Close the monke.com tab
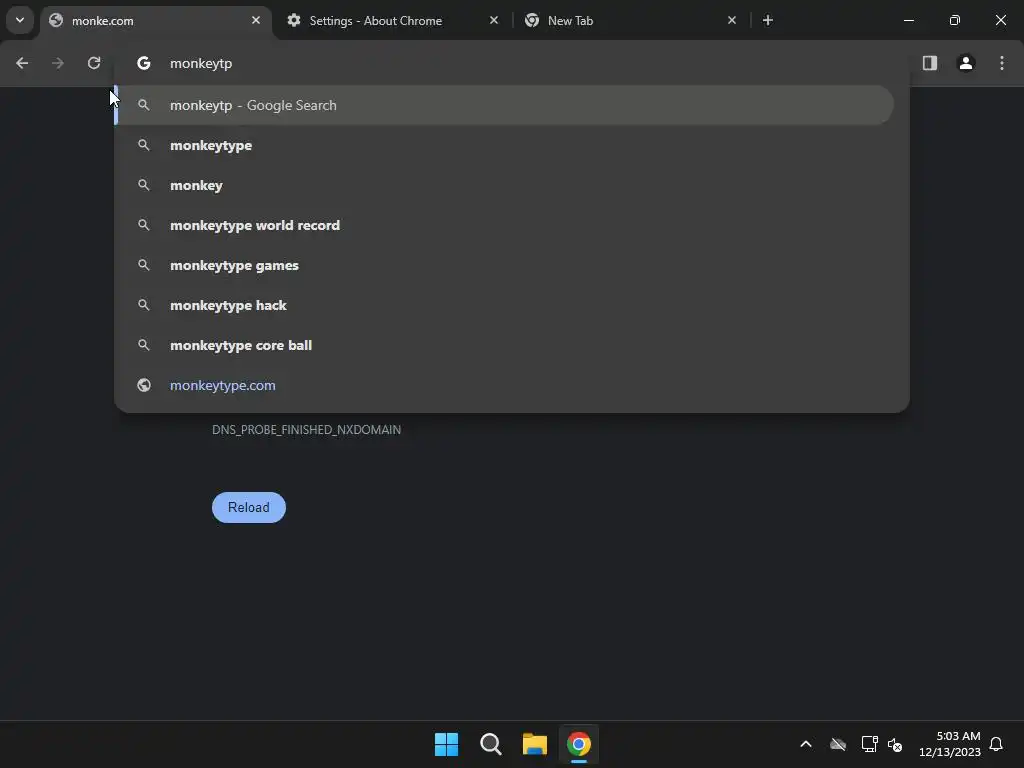The width and height of the screenshot is (1024, 768). (x=256, y=20)
